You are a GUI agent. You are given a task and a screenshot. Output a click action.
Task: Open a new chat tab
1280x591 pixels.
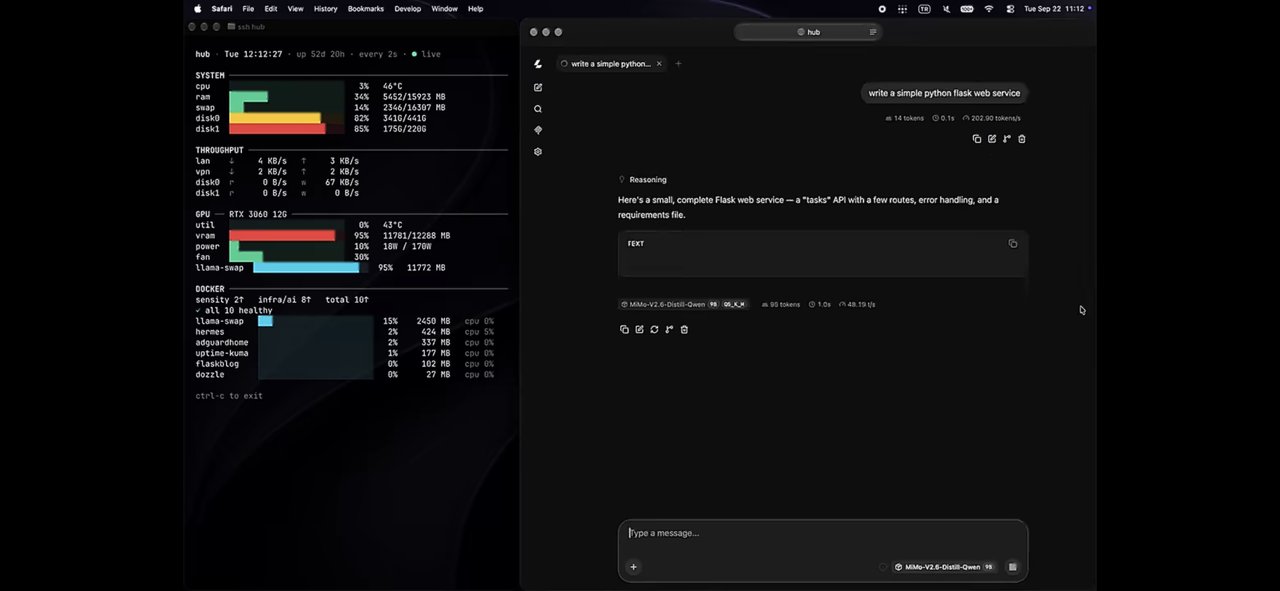click(678, 64)
